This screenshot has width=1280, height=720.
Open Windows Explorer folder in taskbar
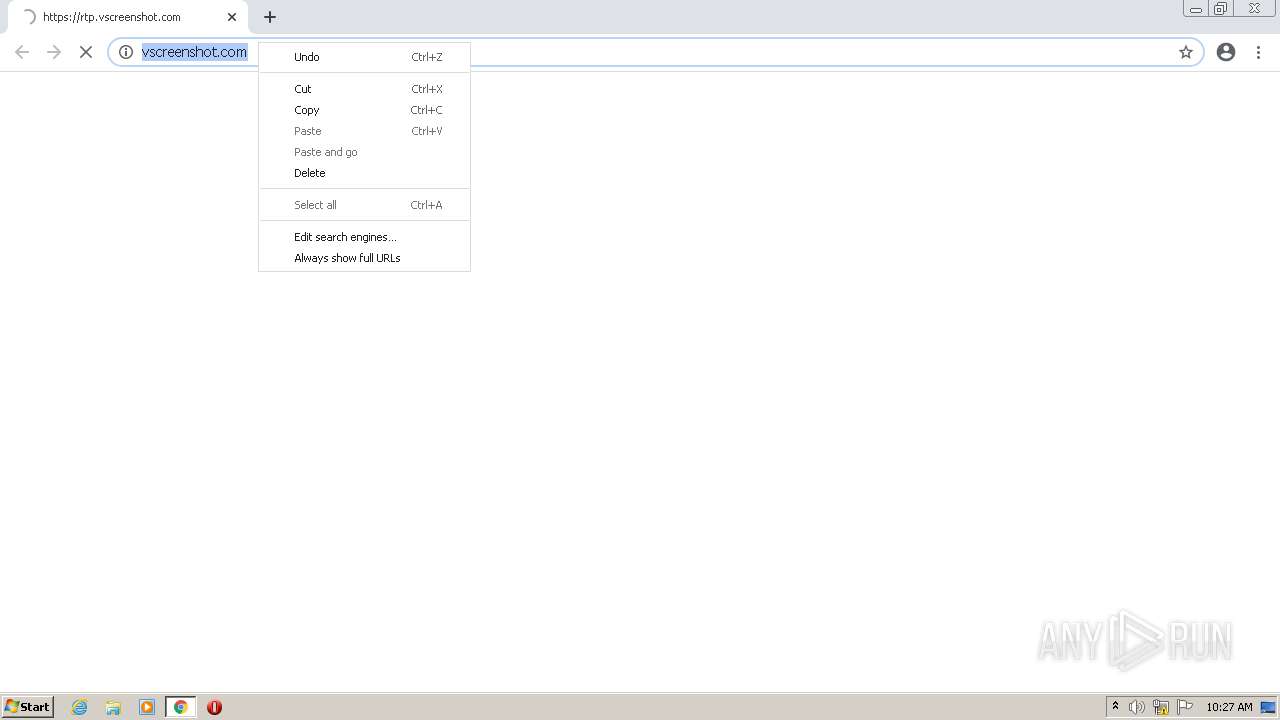coord(113,707)
